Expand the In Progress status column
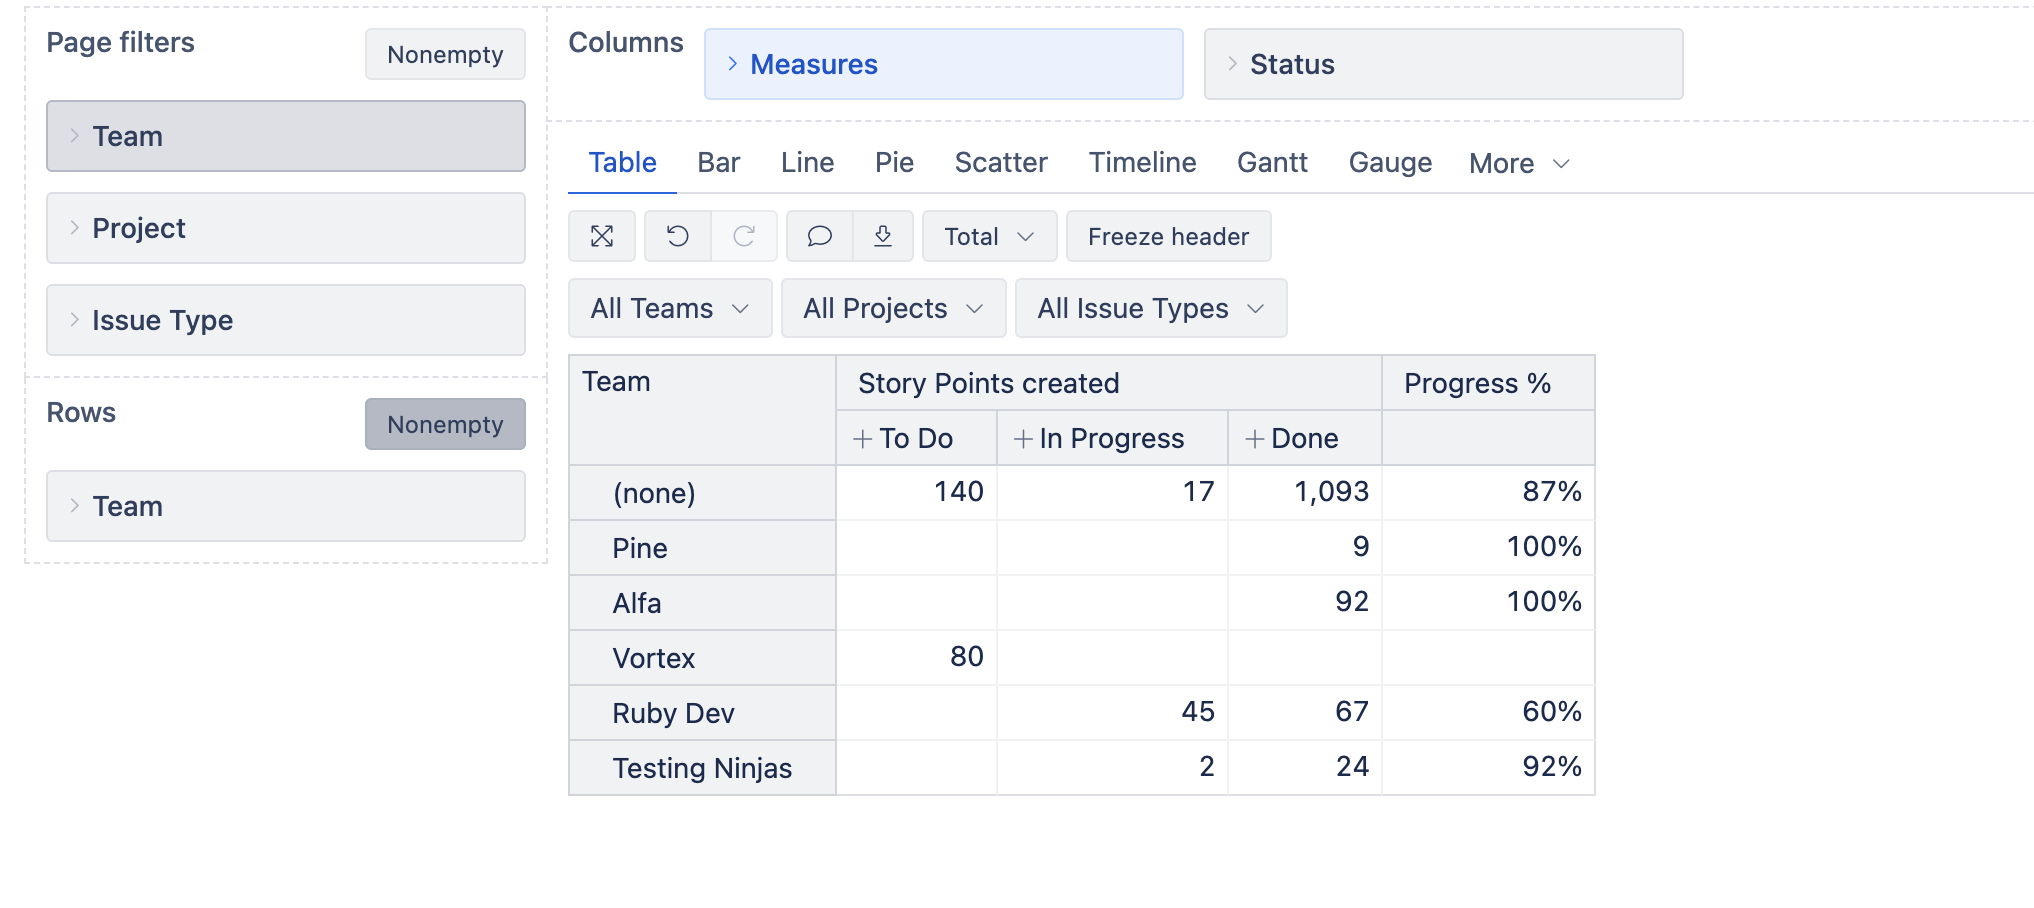2034x908 pixels. coord(1023,439)
